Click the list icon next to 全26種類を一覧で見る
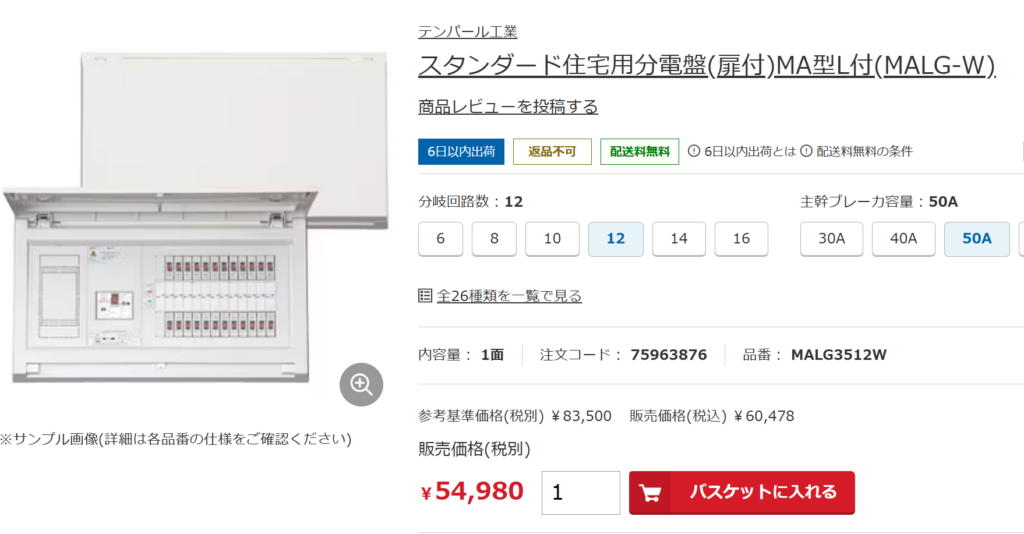Screen dimensions: 1024x534 [425, 296]
